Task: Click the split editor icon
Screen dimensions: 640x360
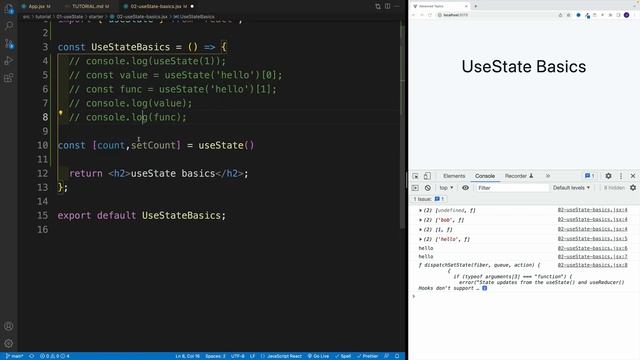Action: 387,6
